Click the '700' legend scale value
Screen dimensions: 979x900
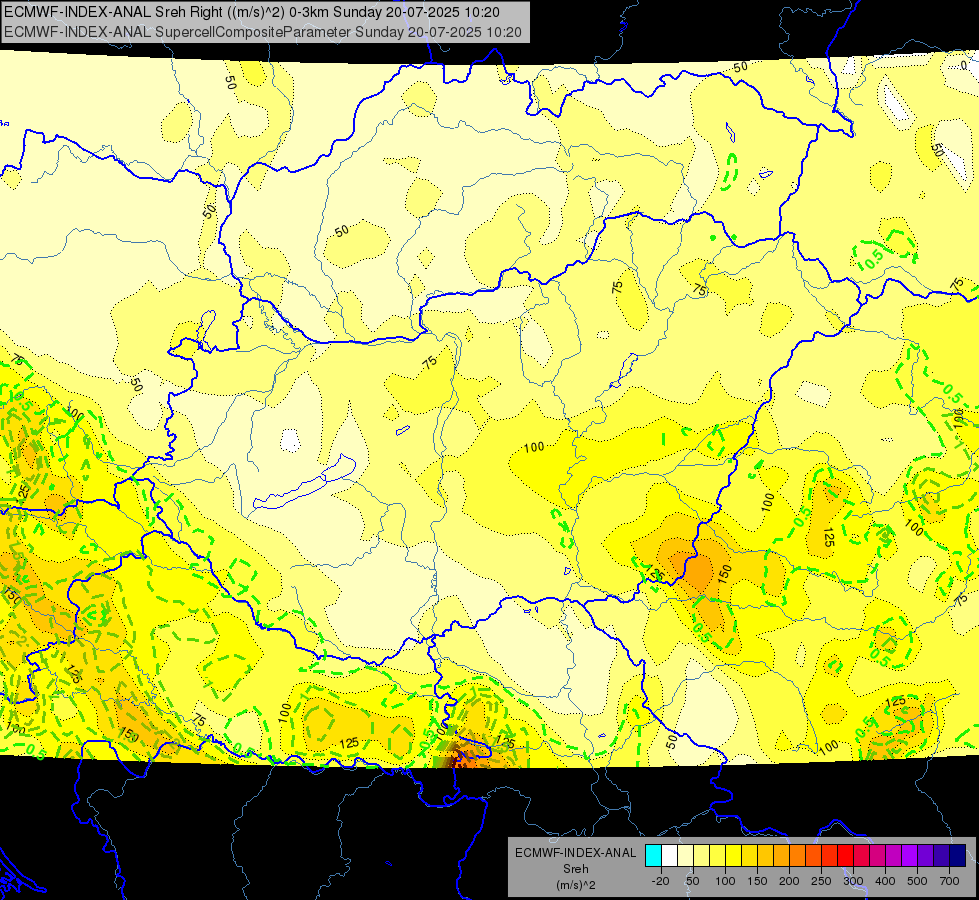pyautogui.click(x=949, y=881)
